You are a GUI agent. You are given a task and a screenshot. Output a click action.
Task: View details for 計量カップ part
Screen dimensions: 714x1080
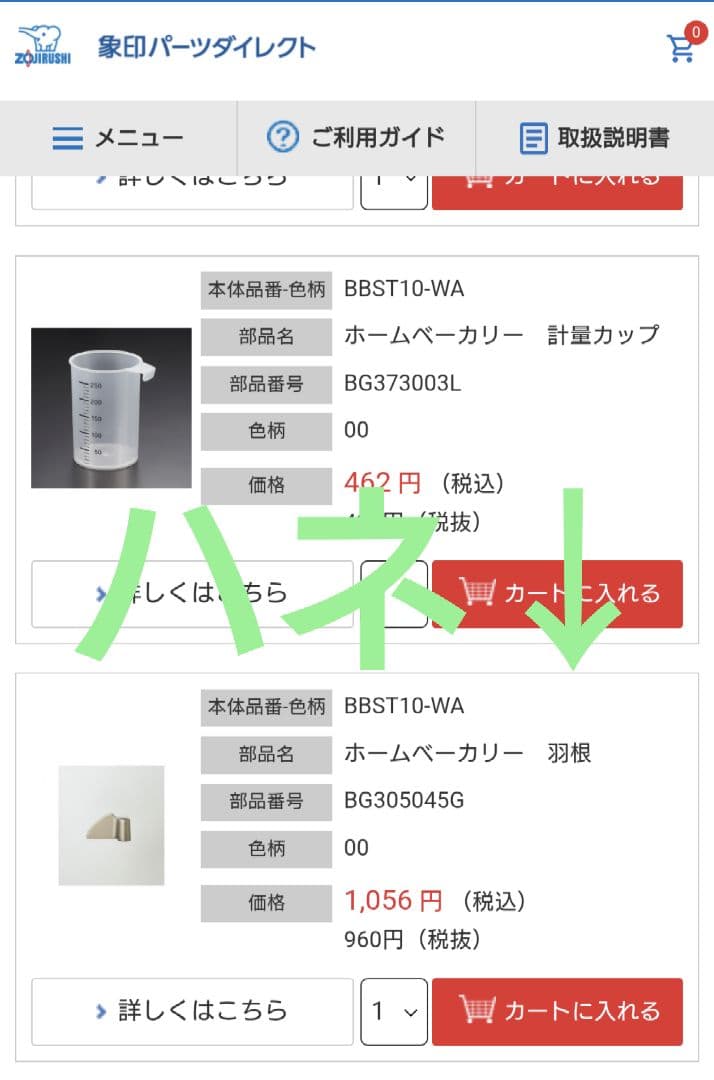coord(192,593)
